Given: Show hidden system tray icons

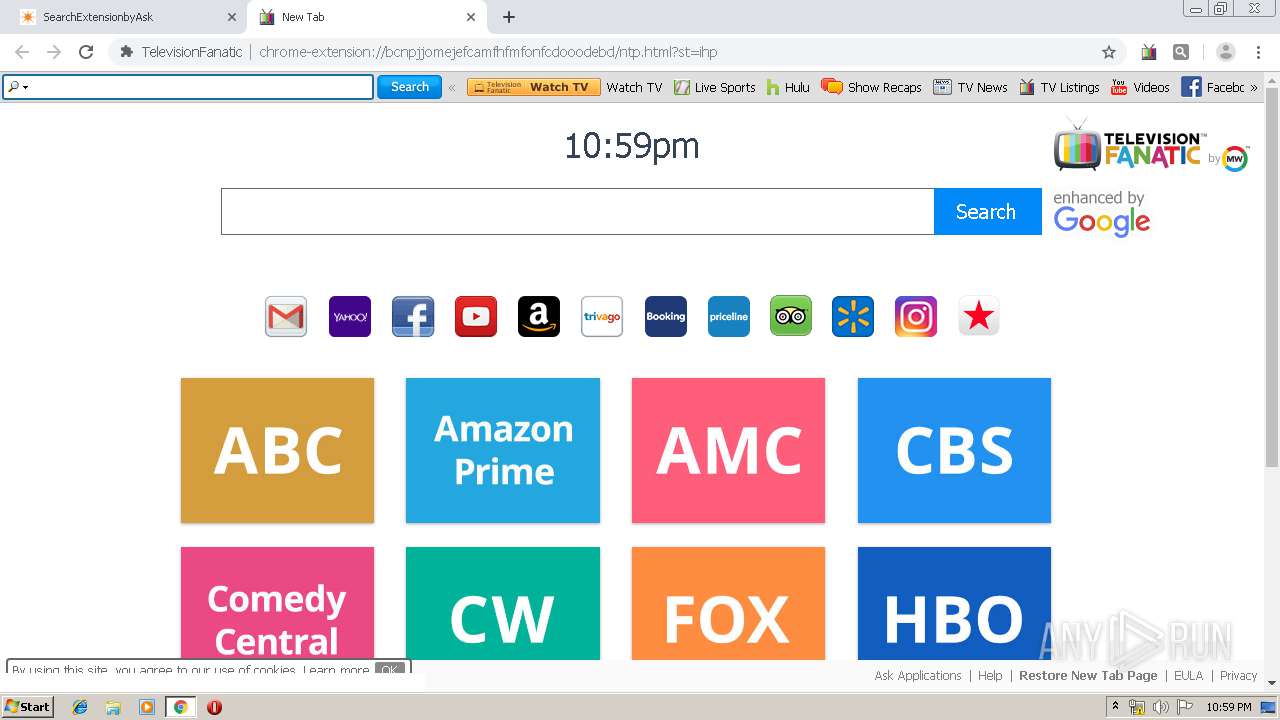Looking at the screenshot, I should (1115, 707).
